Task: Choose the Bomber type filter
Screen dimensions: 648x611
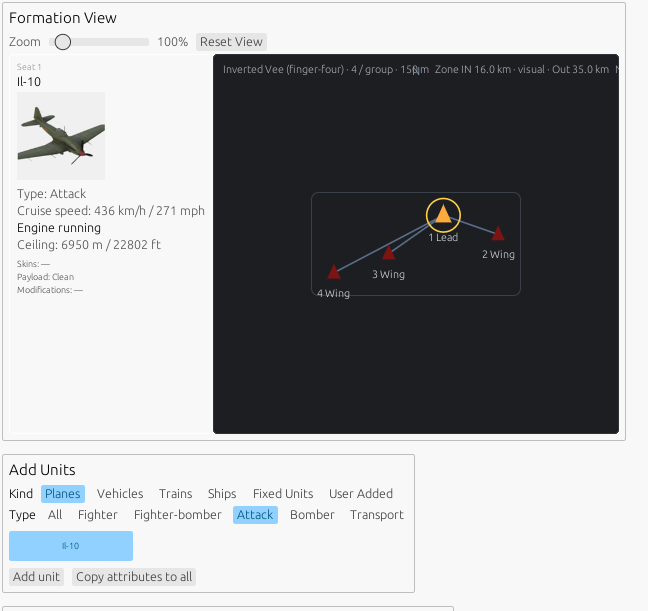Action: (x=312, y=515)
